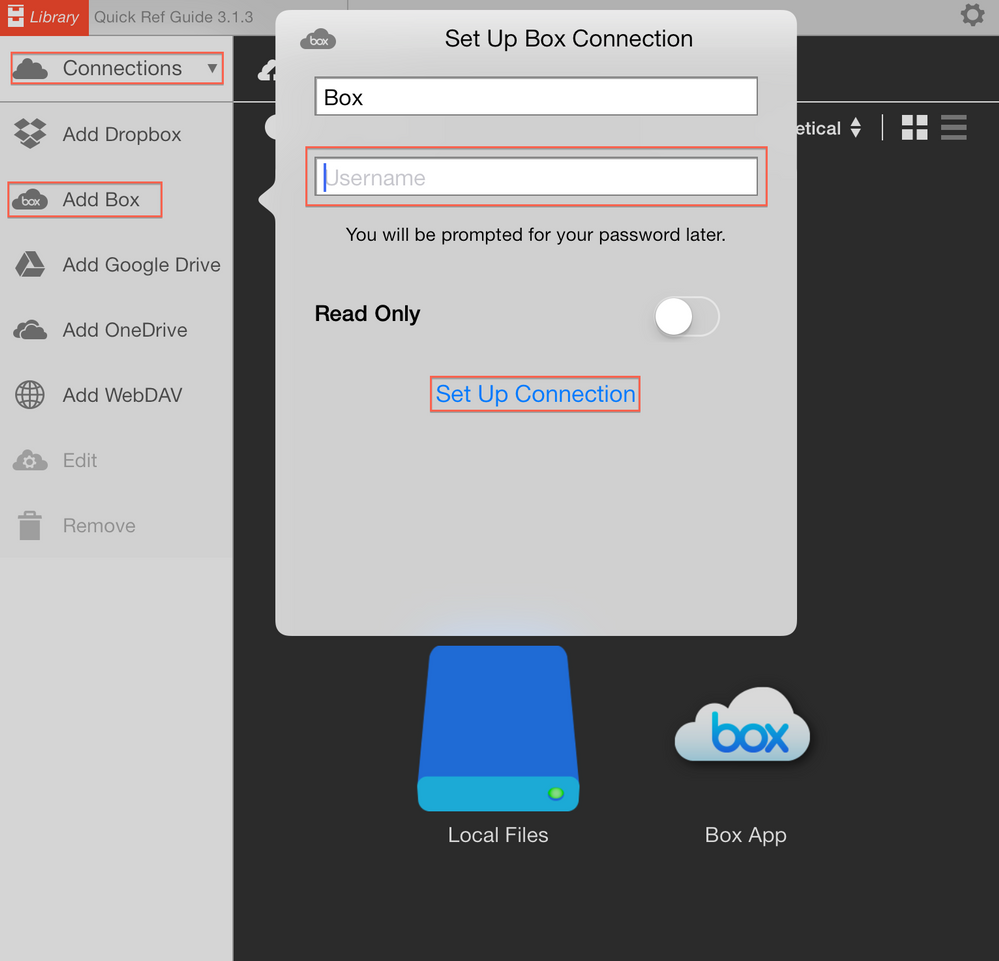
Task: Open the settings gear
Action: 971,15
